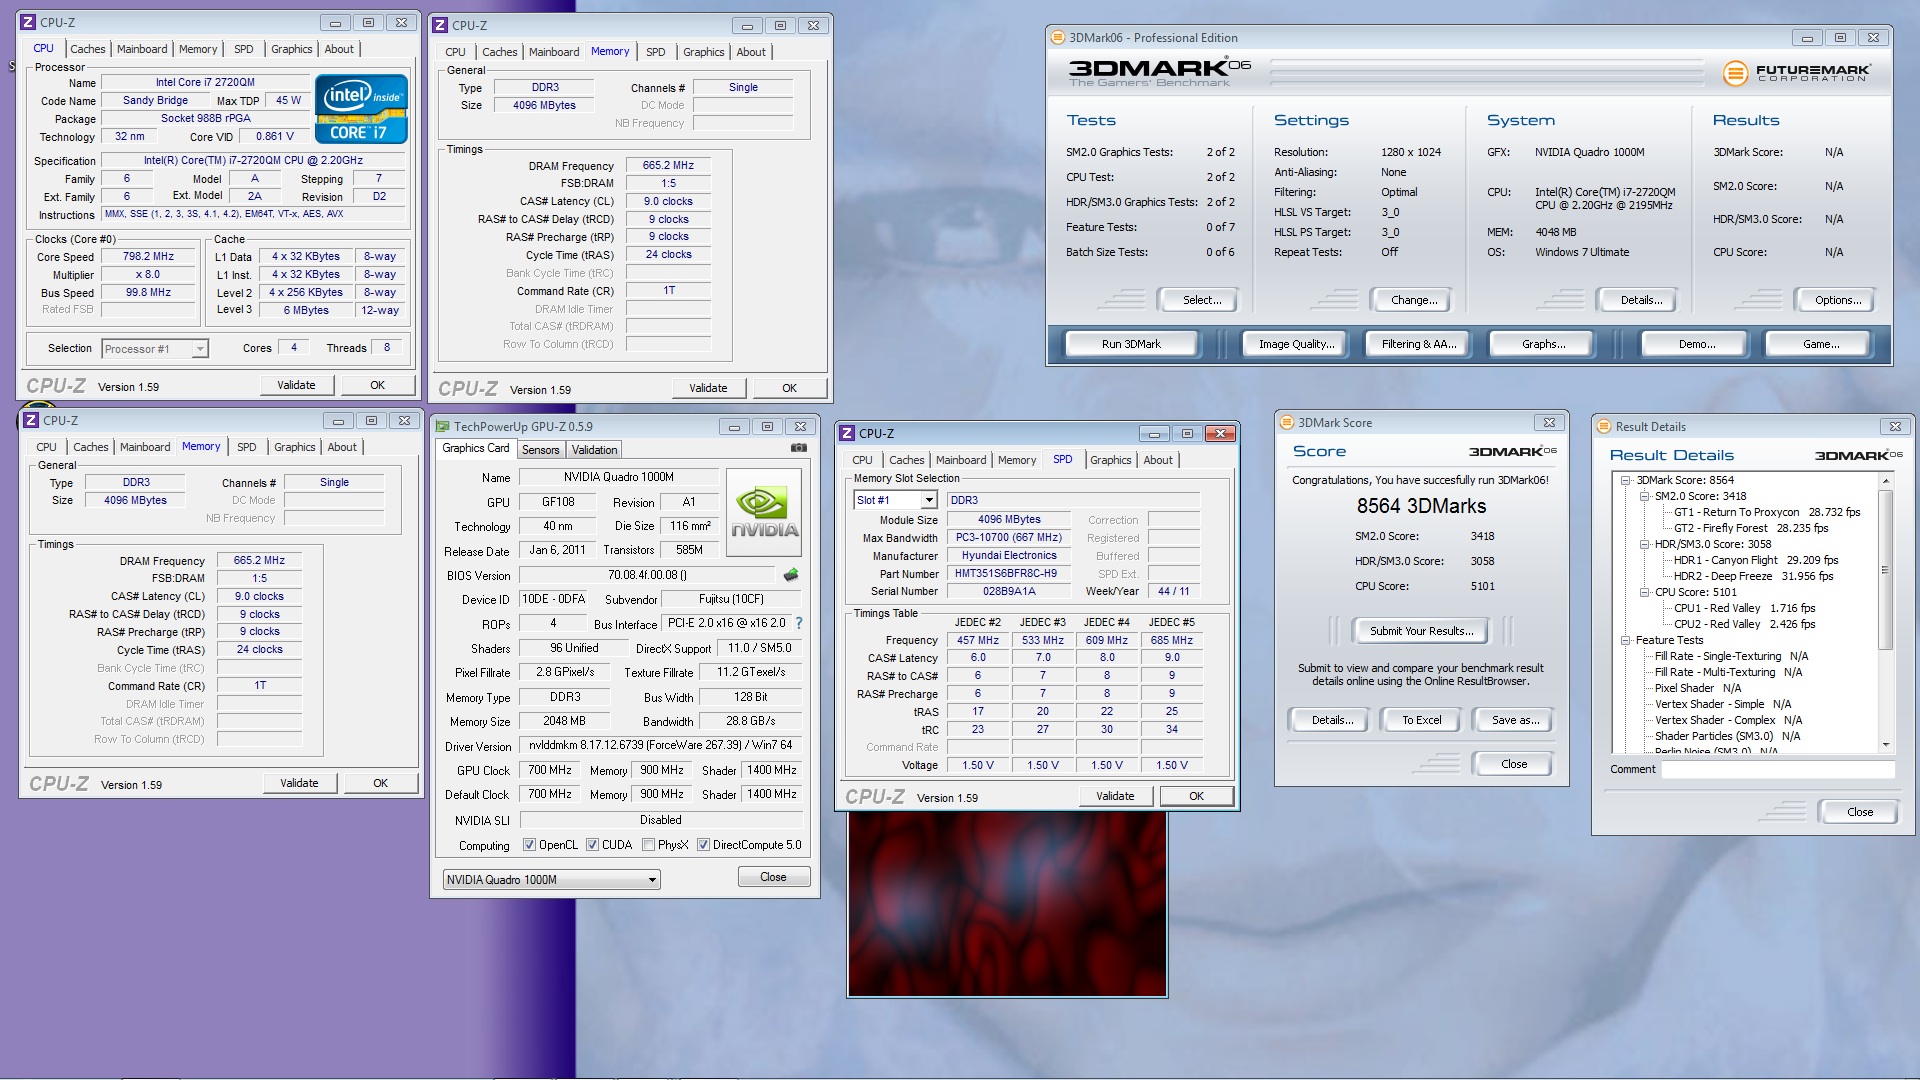Image resolution: width=1920 pixels, height=1080 pixels.
Task: Toggle the DirectCompute 5.0 checkbox
Action: click(x=703, y=845)
